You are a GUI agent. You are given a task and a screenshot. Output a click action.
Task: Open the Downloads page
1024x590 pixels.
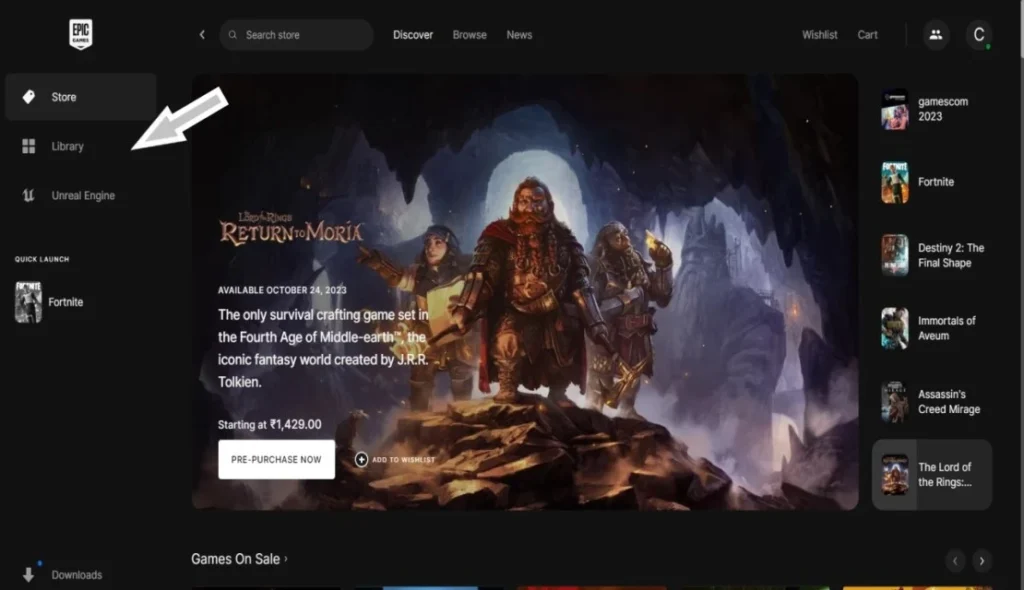pyautogui.click(x=76, y=575)
